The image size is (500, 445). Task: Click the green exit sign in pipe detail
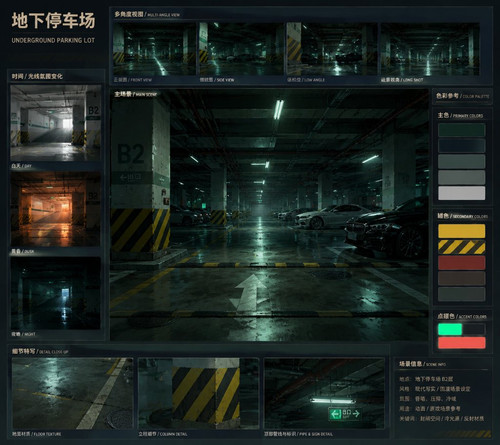345,414
